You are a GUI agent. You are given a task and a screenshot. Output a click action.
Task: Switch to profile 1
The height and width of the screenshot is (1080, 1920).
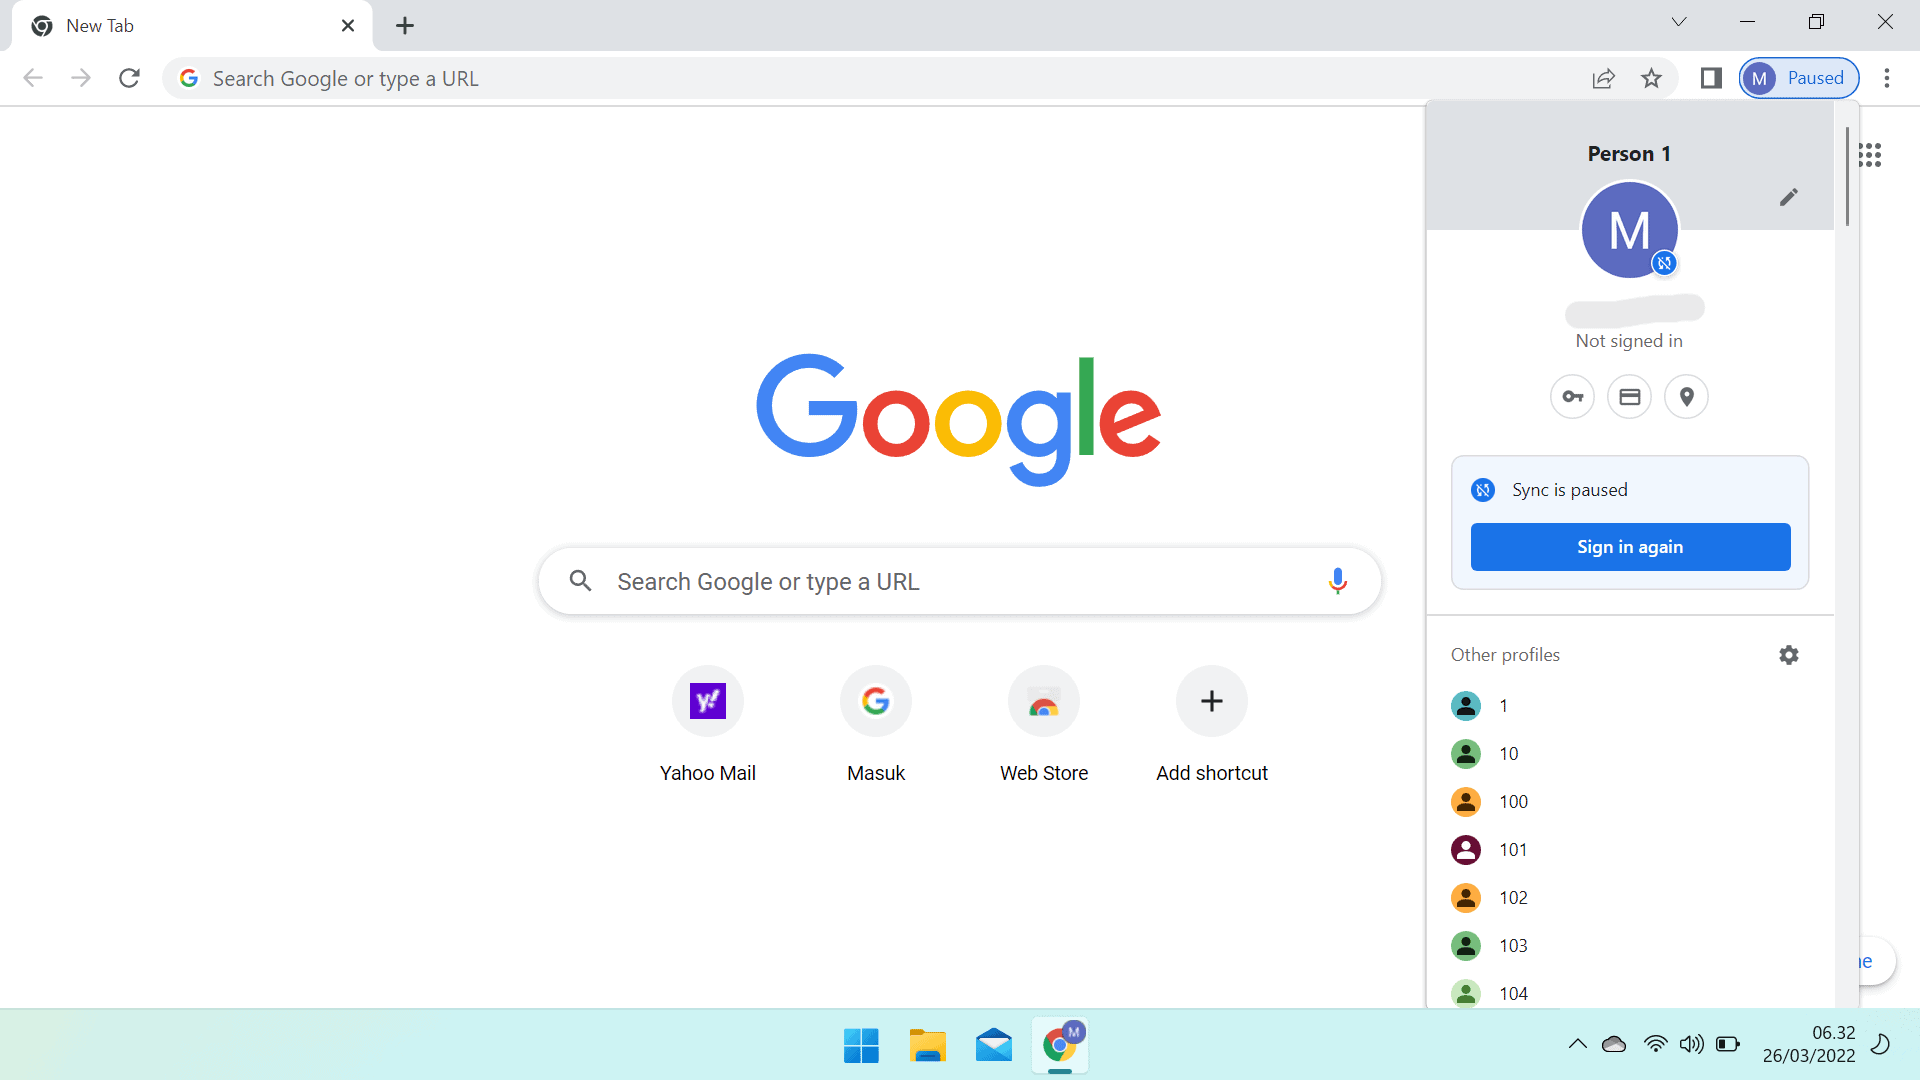(x=1630, y=706)
